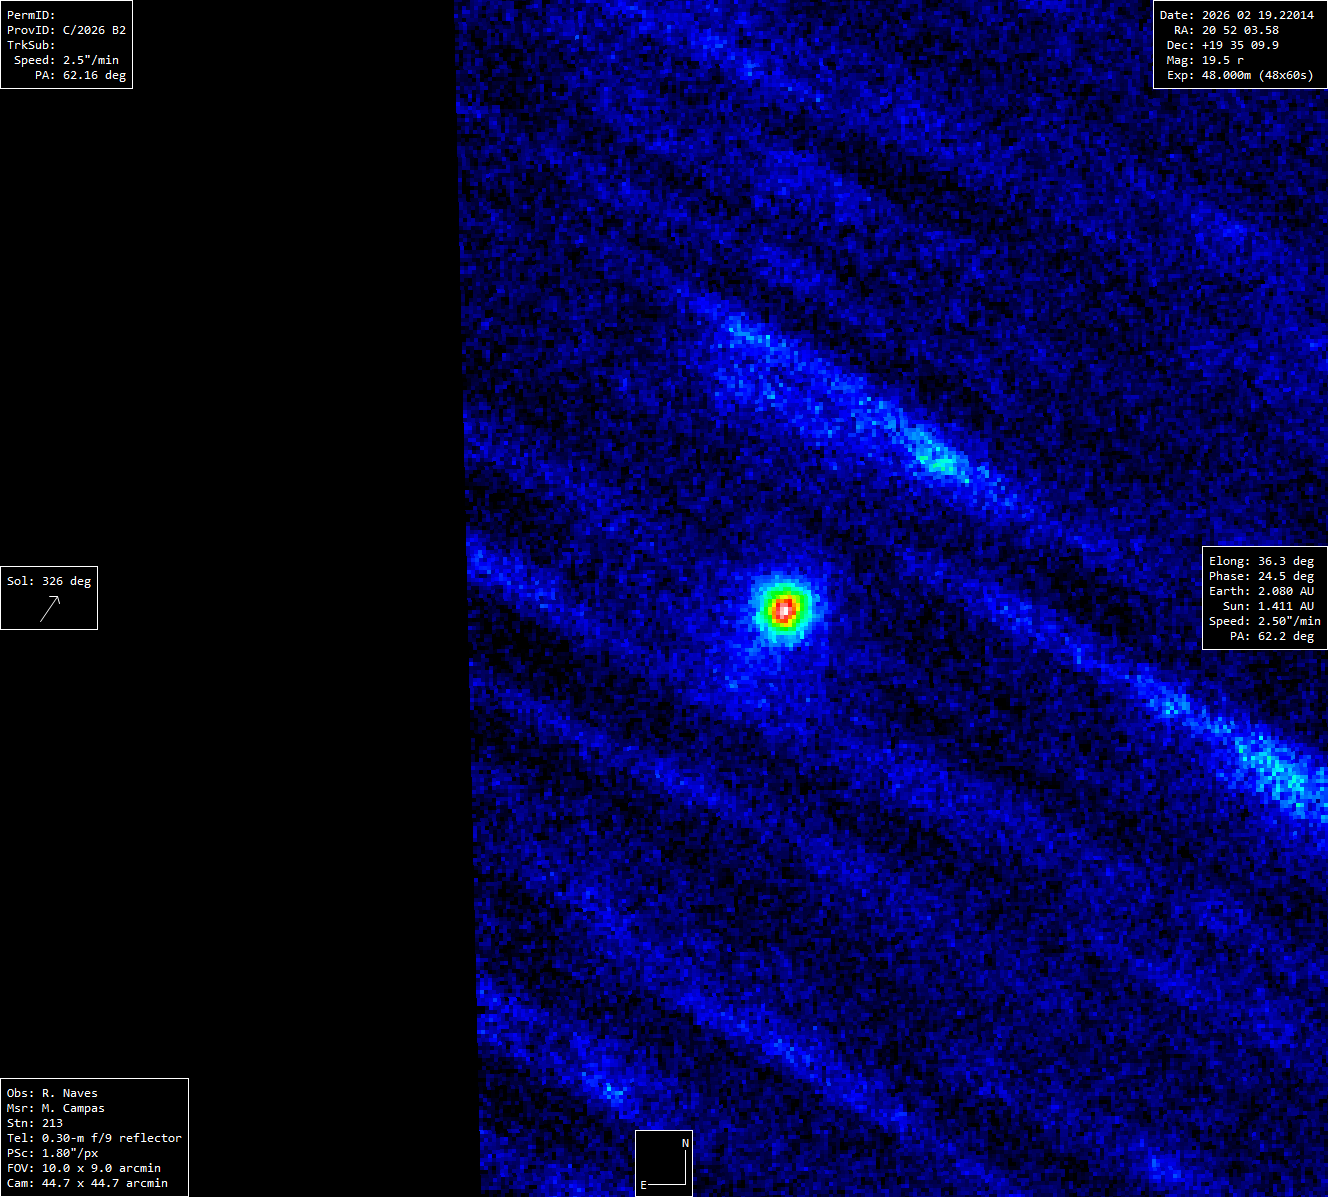Click the Dec +19 35 09.9 value
Screen dimensions: 1328x1197
tap(1240, 45)
